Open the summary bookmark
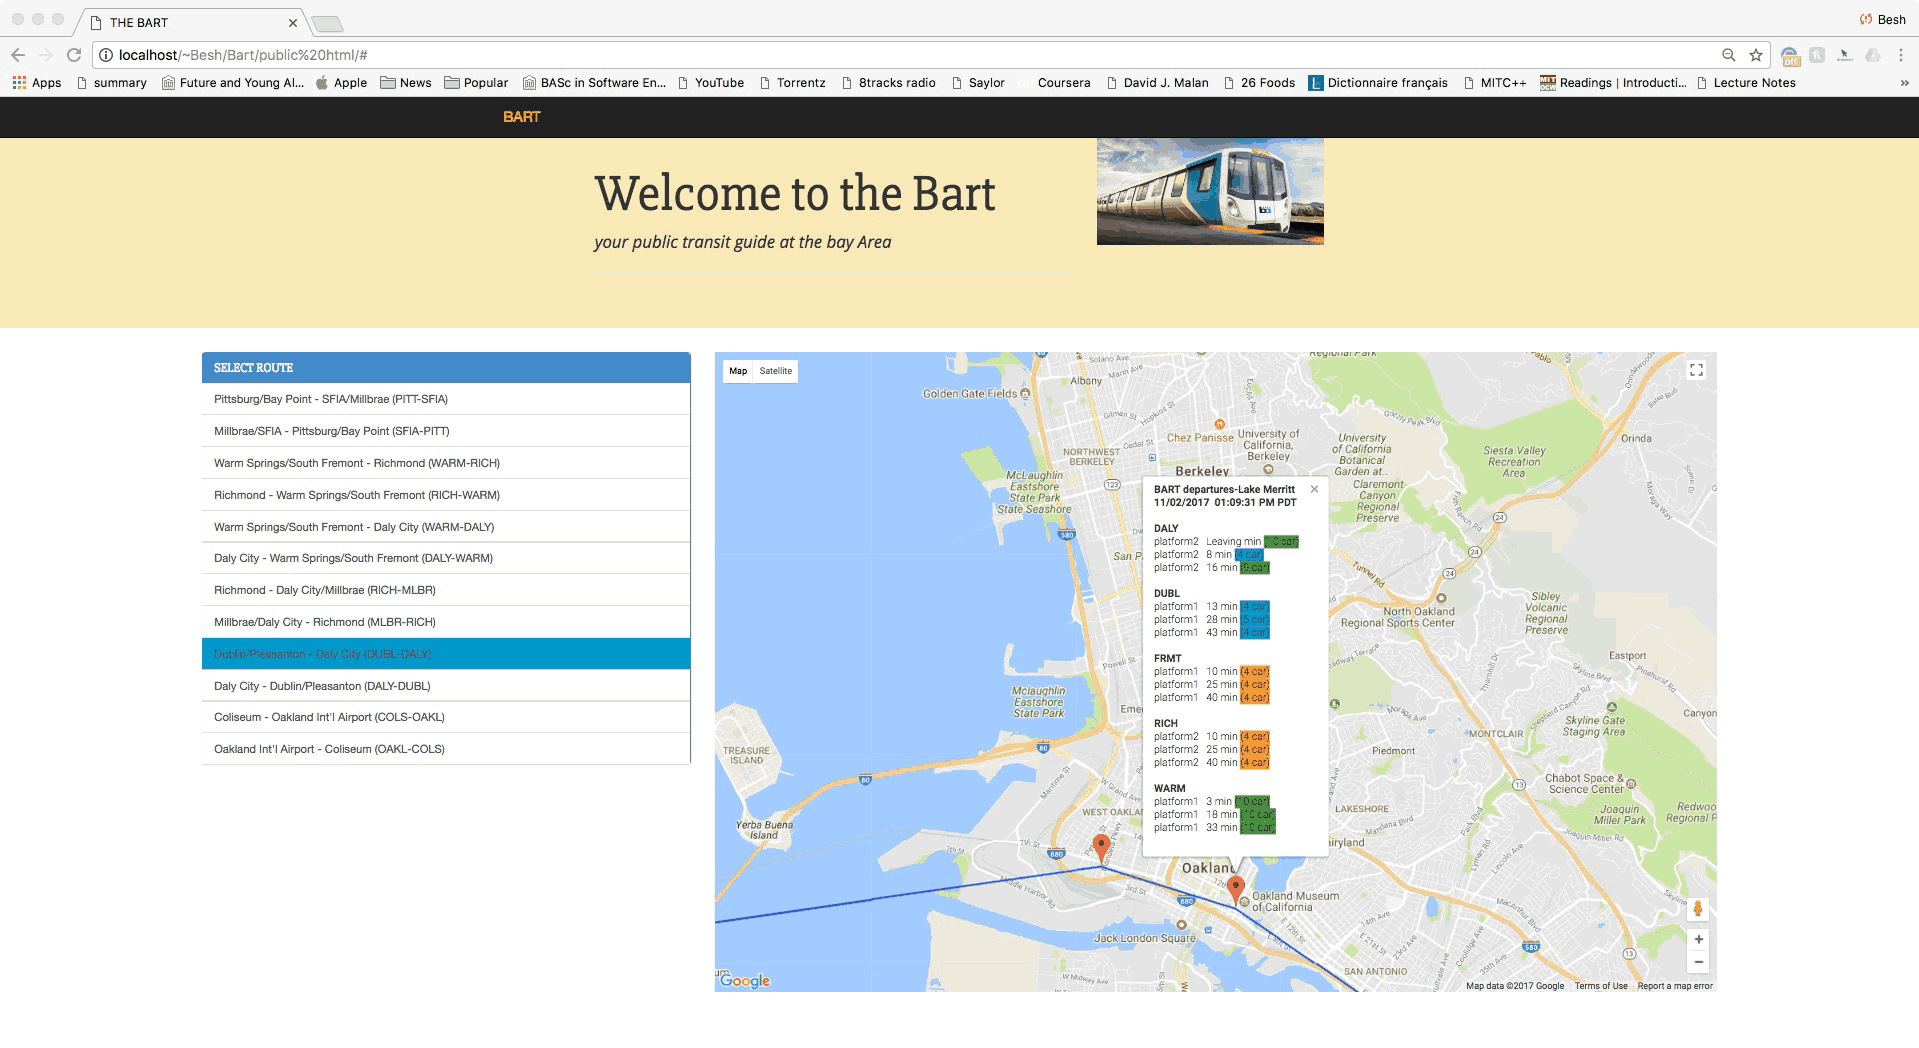 tap(112, 83)
